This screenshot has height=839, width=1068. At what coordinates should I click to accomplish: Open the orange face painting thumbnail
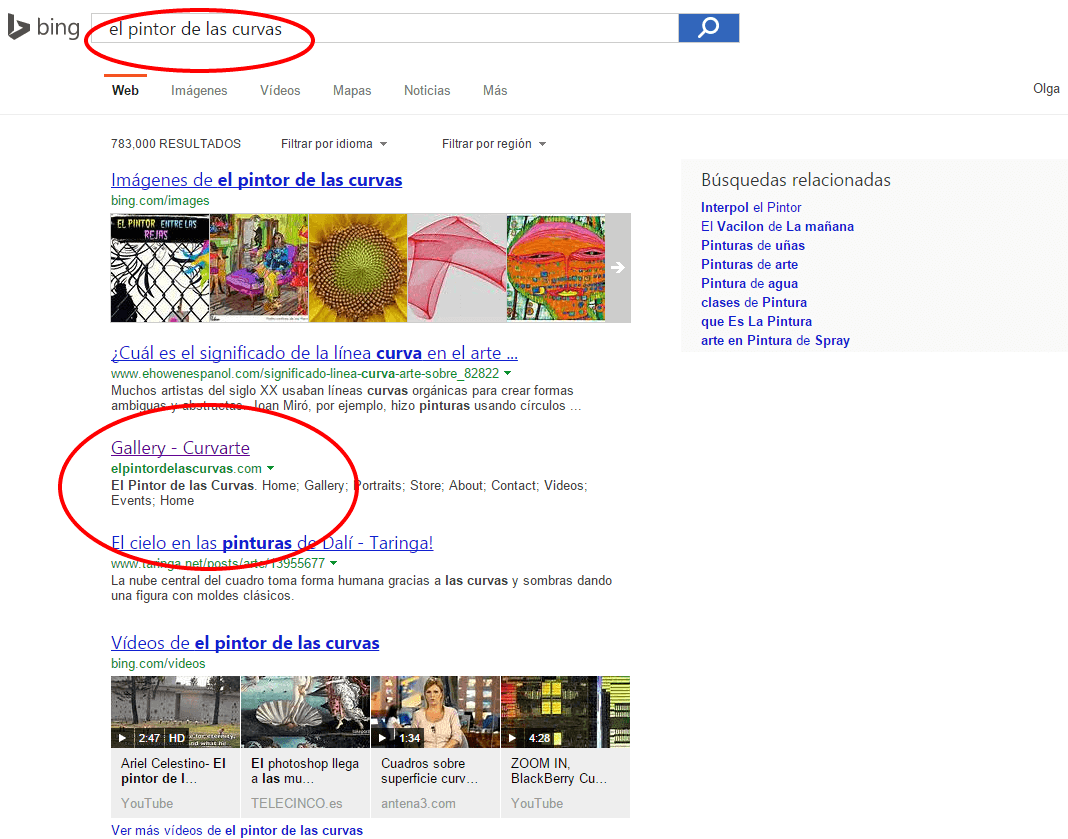pos(556,268)
